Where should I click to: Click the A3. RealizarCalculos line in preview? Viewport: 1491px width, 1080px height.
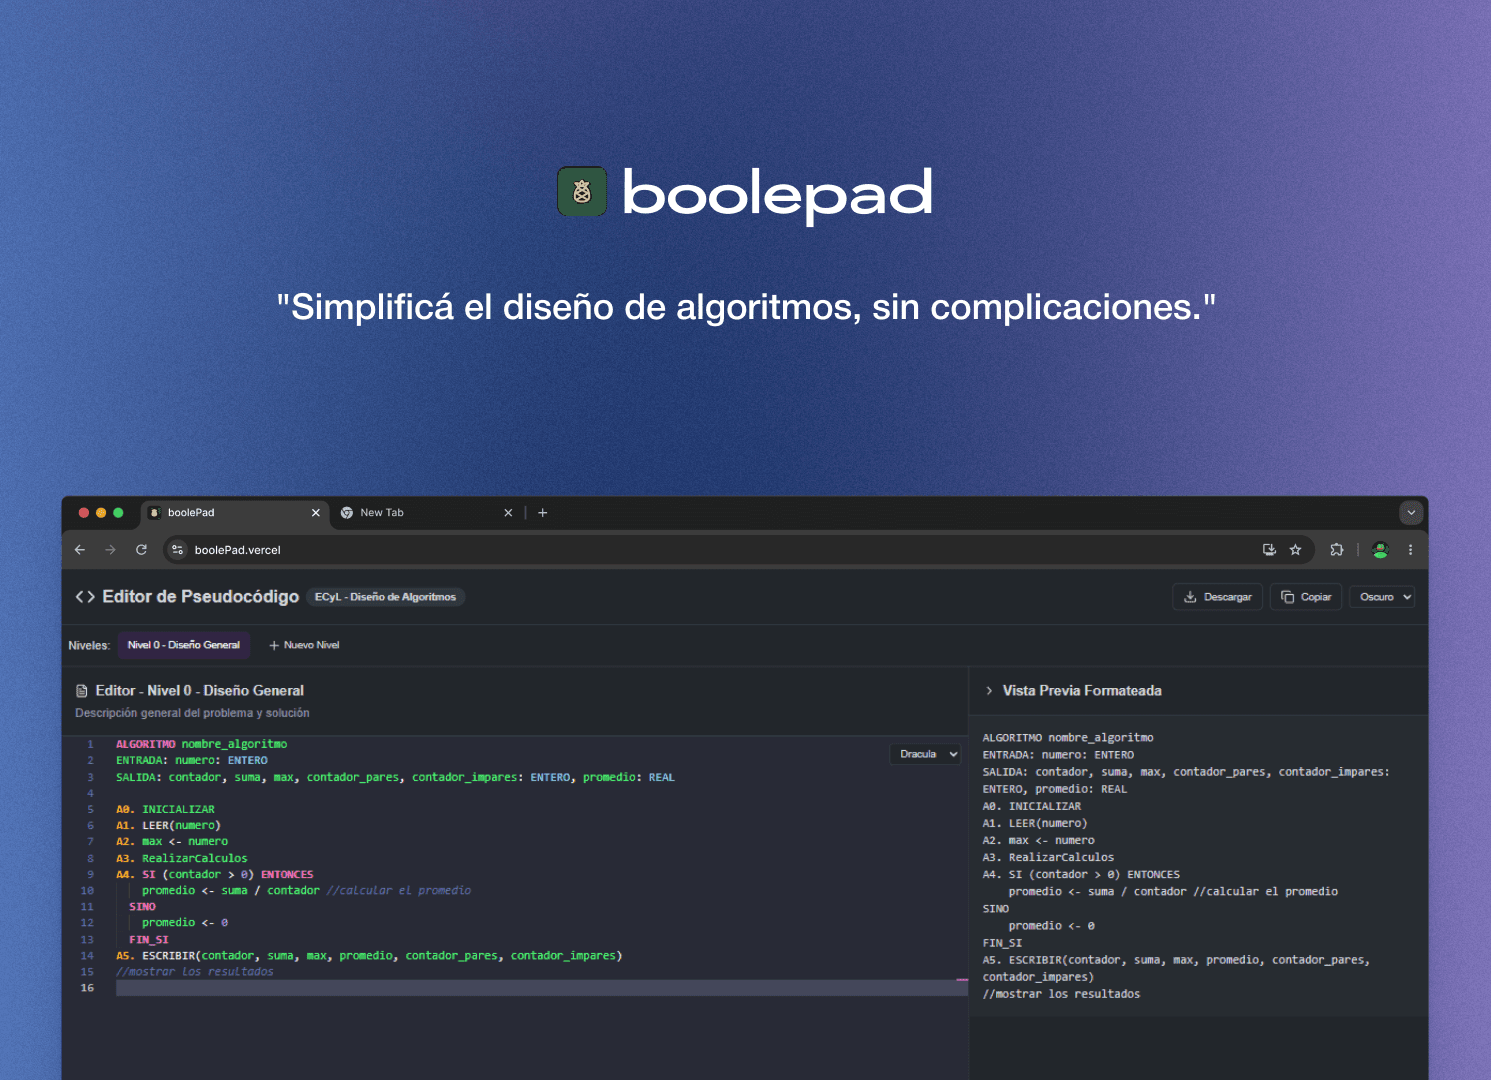click(1048, 857)
